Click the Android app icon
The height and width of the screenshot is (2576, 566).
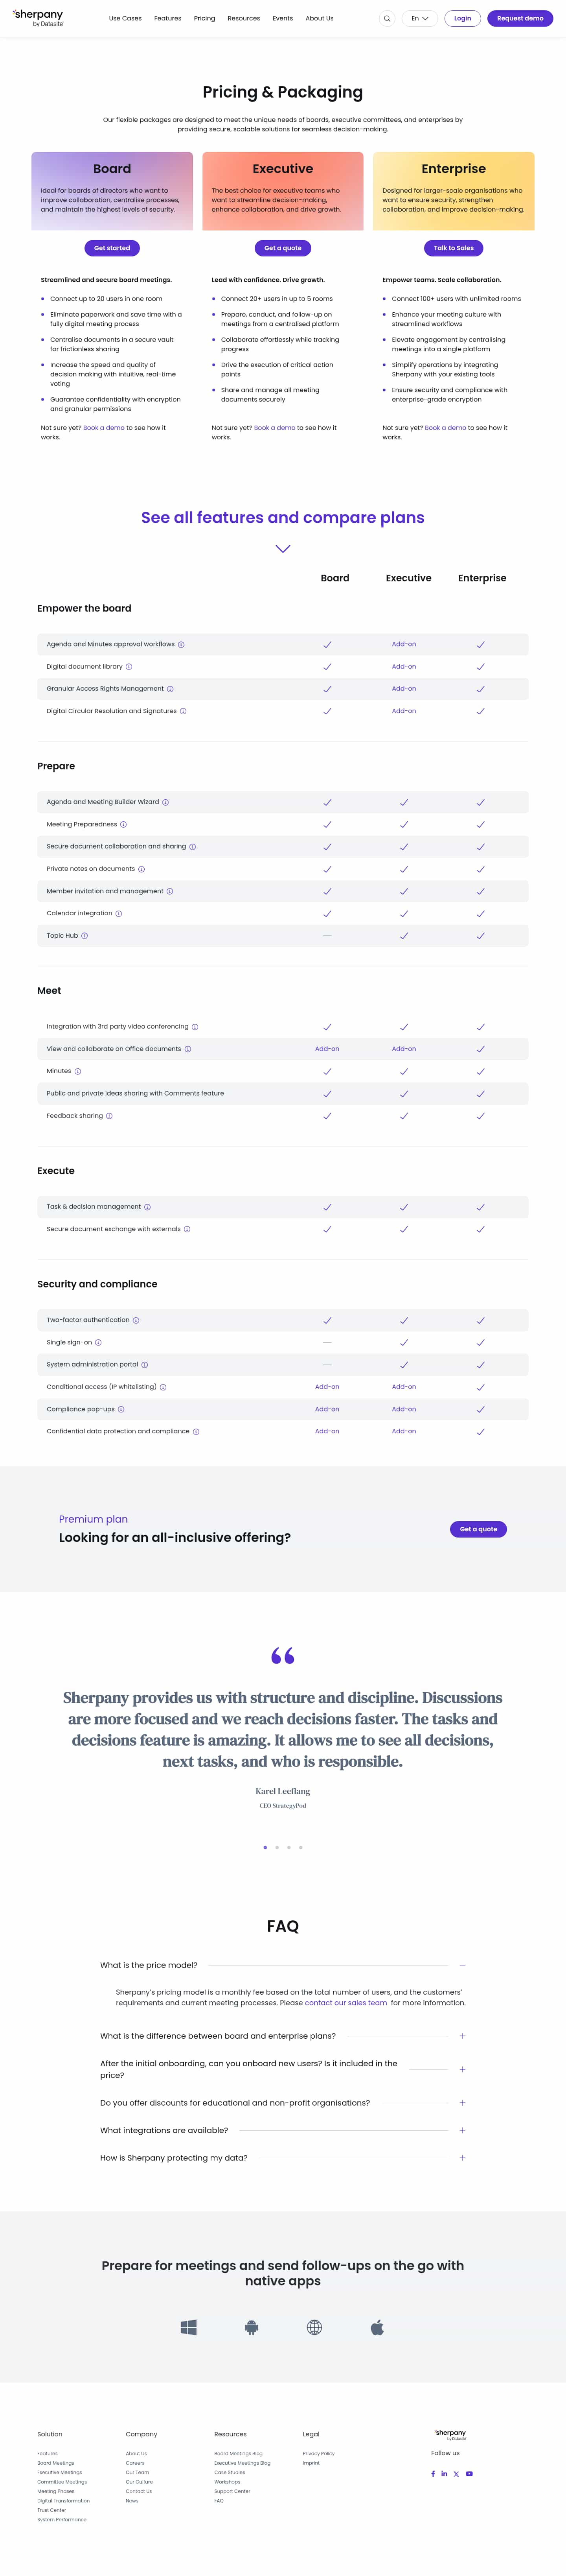coord(252,2327)
